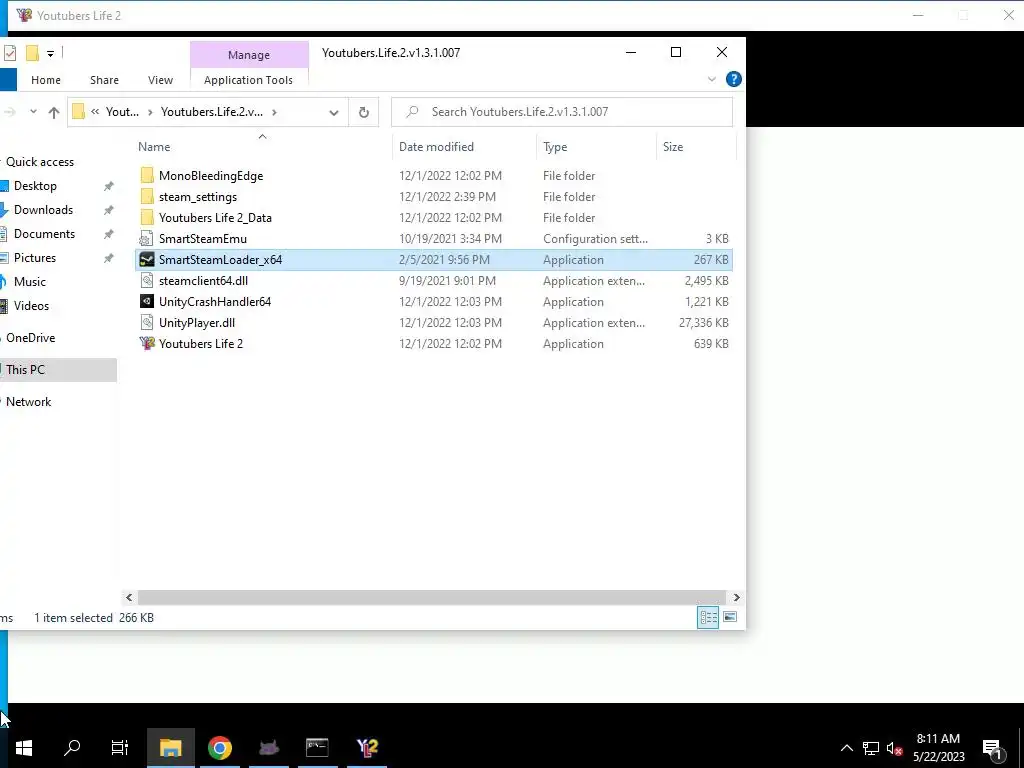Click the scroll left arrow of the file list
This screenshot has height=768, width=1024.
click(x=129, y=597)
